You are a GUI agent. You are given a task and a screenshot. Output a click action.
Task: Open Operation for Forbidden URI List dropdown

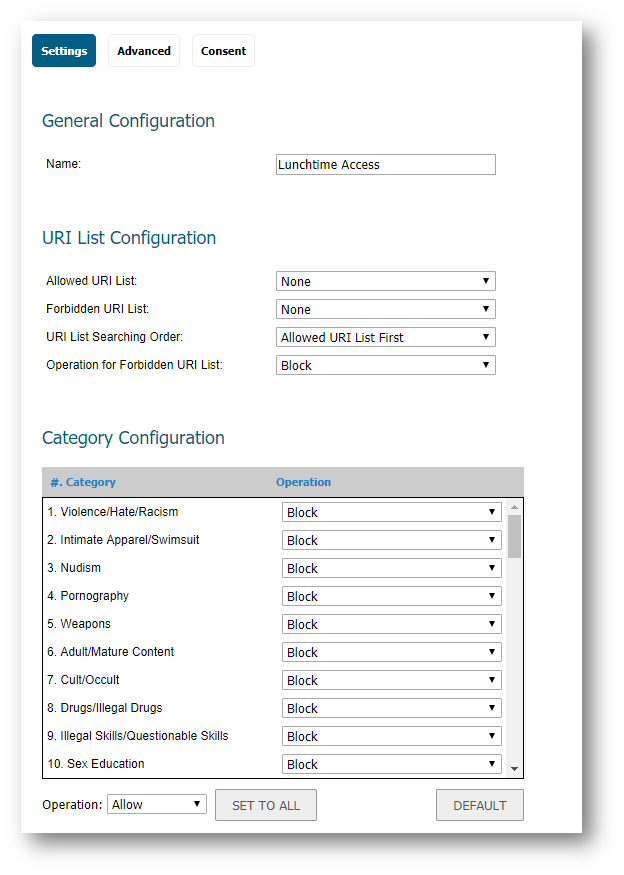click(x=385, y=366)
